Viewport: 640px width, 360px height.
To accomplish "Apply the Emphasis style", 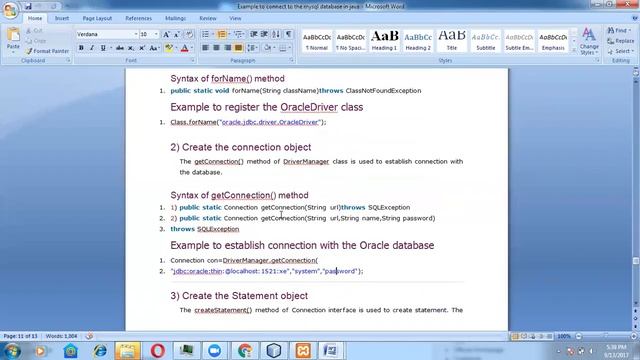I will [553, 41].
